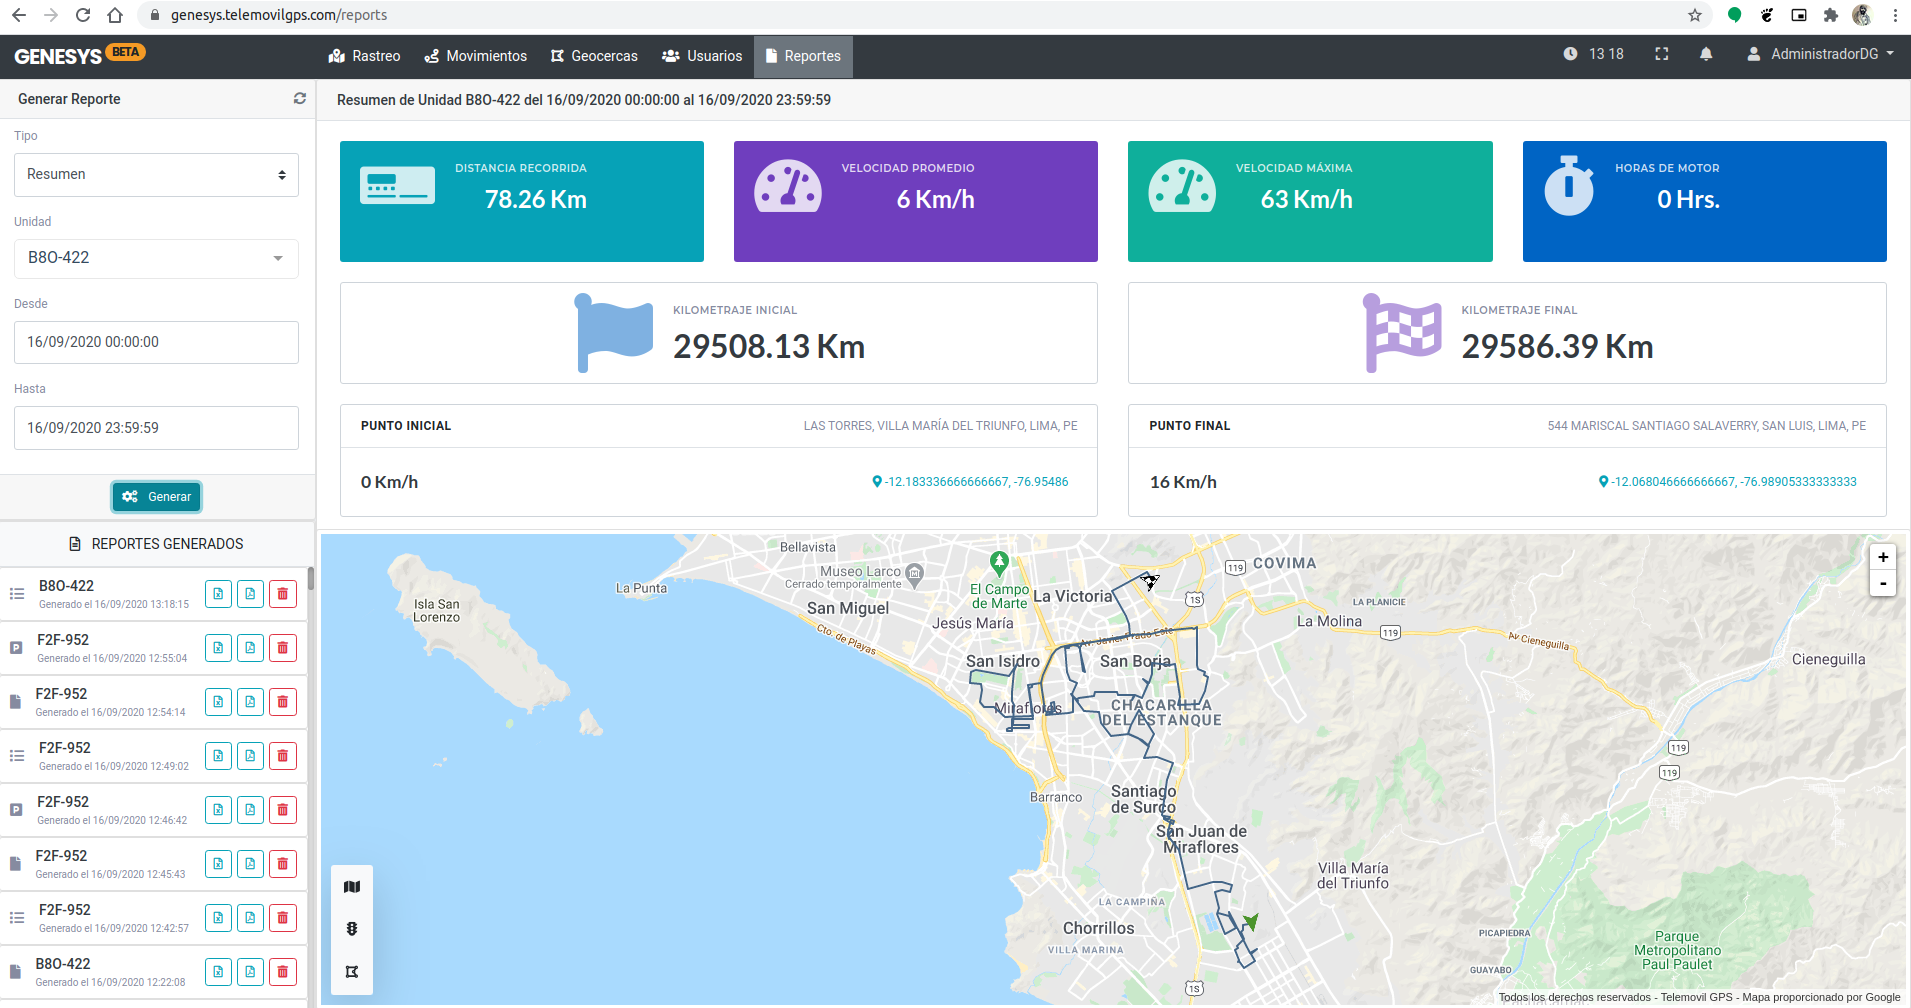This screenshot has height=1008, width=1911.
Task: Delete F2F-952 report generated 12:46:42
Action: pos(283,810)
